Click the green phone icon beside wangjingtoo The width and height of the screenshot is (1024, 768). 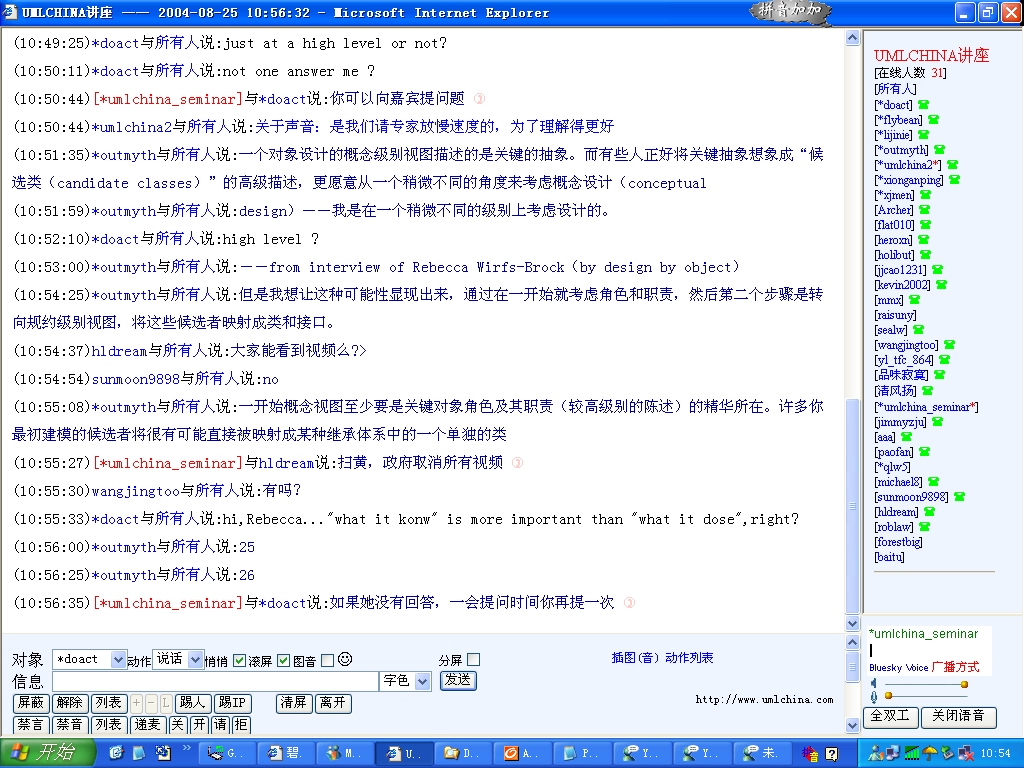pyautogui.click(x=949, y=345)
